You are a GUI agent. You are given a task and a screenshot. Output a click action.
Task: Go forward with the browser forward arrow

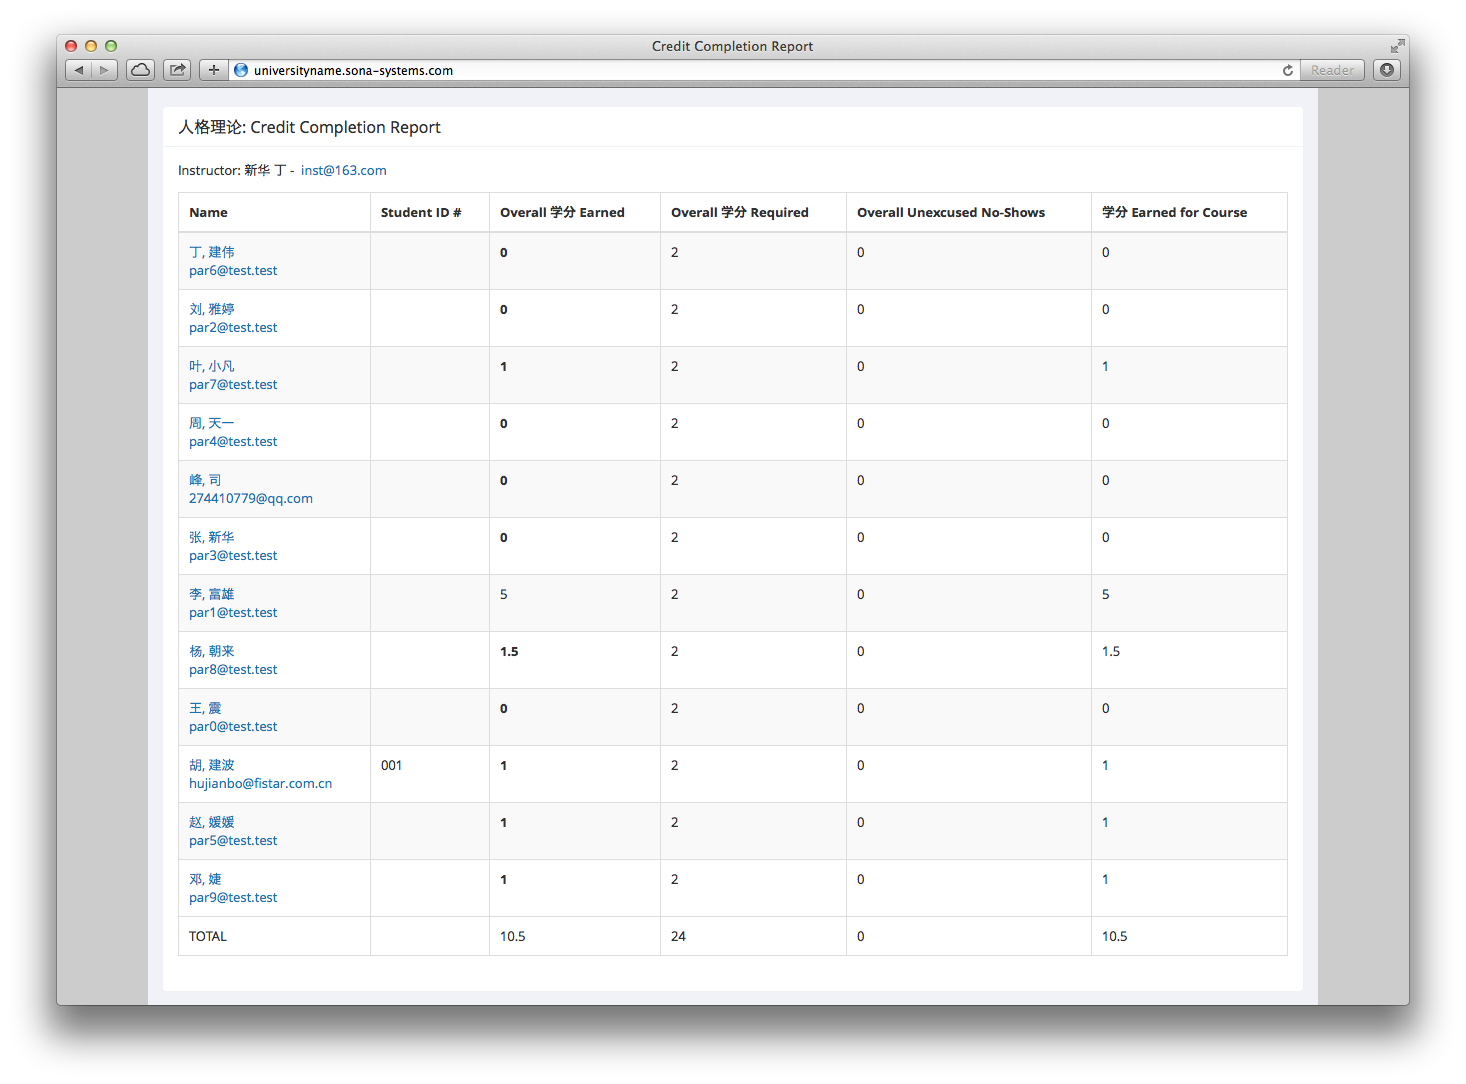coord(104,70)
